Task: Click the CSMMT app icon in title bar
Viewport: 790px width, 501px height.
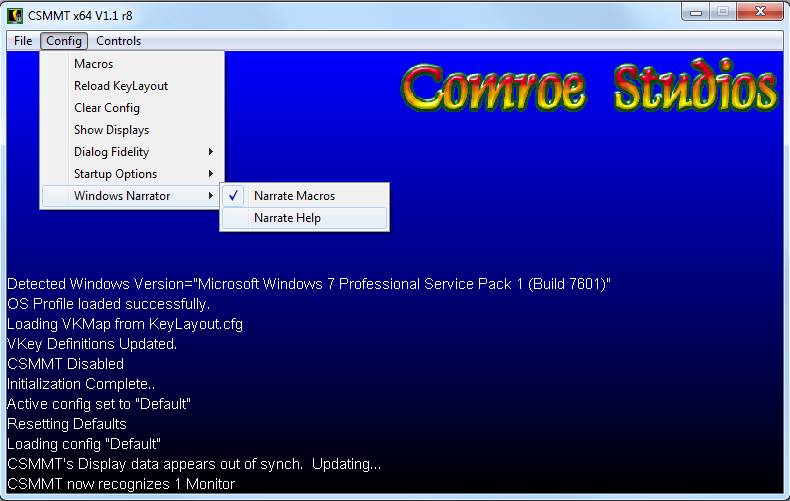Action: pos(15,16)
